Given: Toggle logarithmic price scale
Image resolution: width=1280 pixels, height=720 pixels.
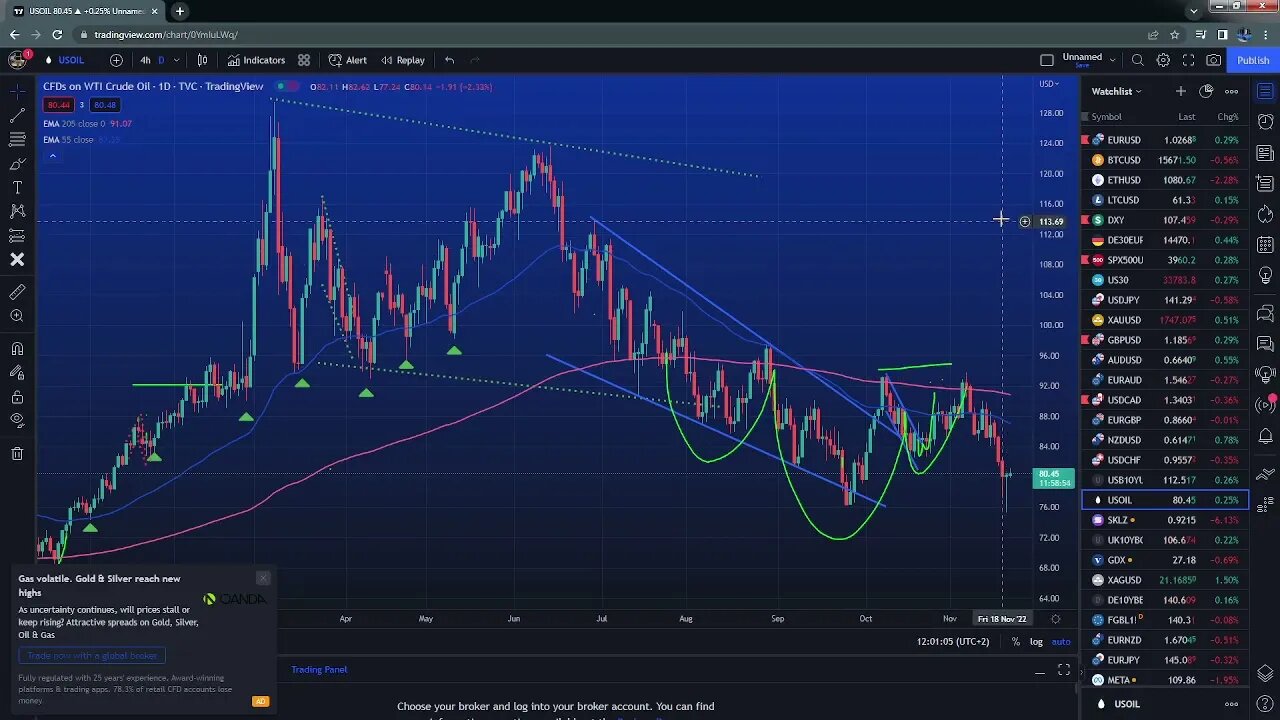Looking at the screenshot, I should [x=1036, y=642].
